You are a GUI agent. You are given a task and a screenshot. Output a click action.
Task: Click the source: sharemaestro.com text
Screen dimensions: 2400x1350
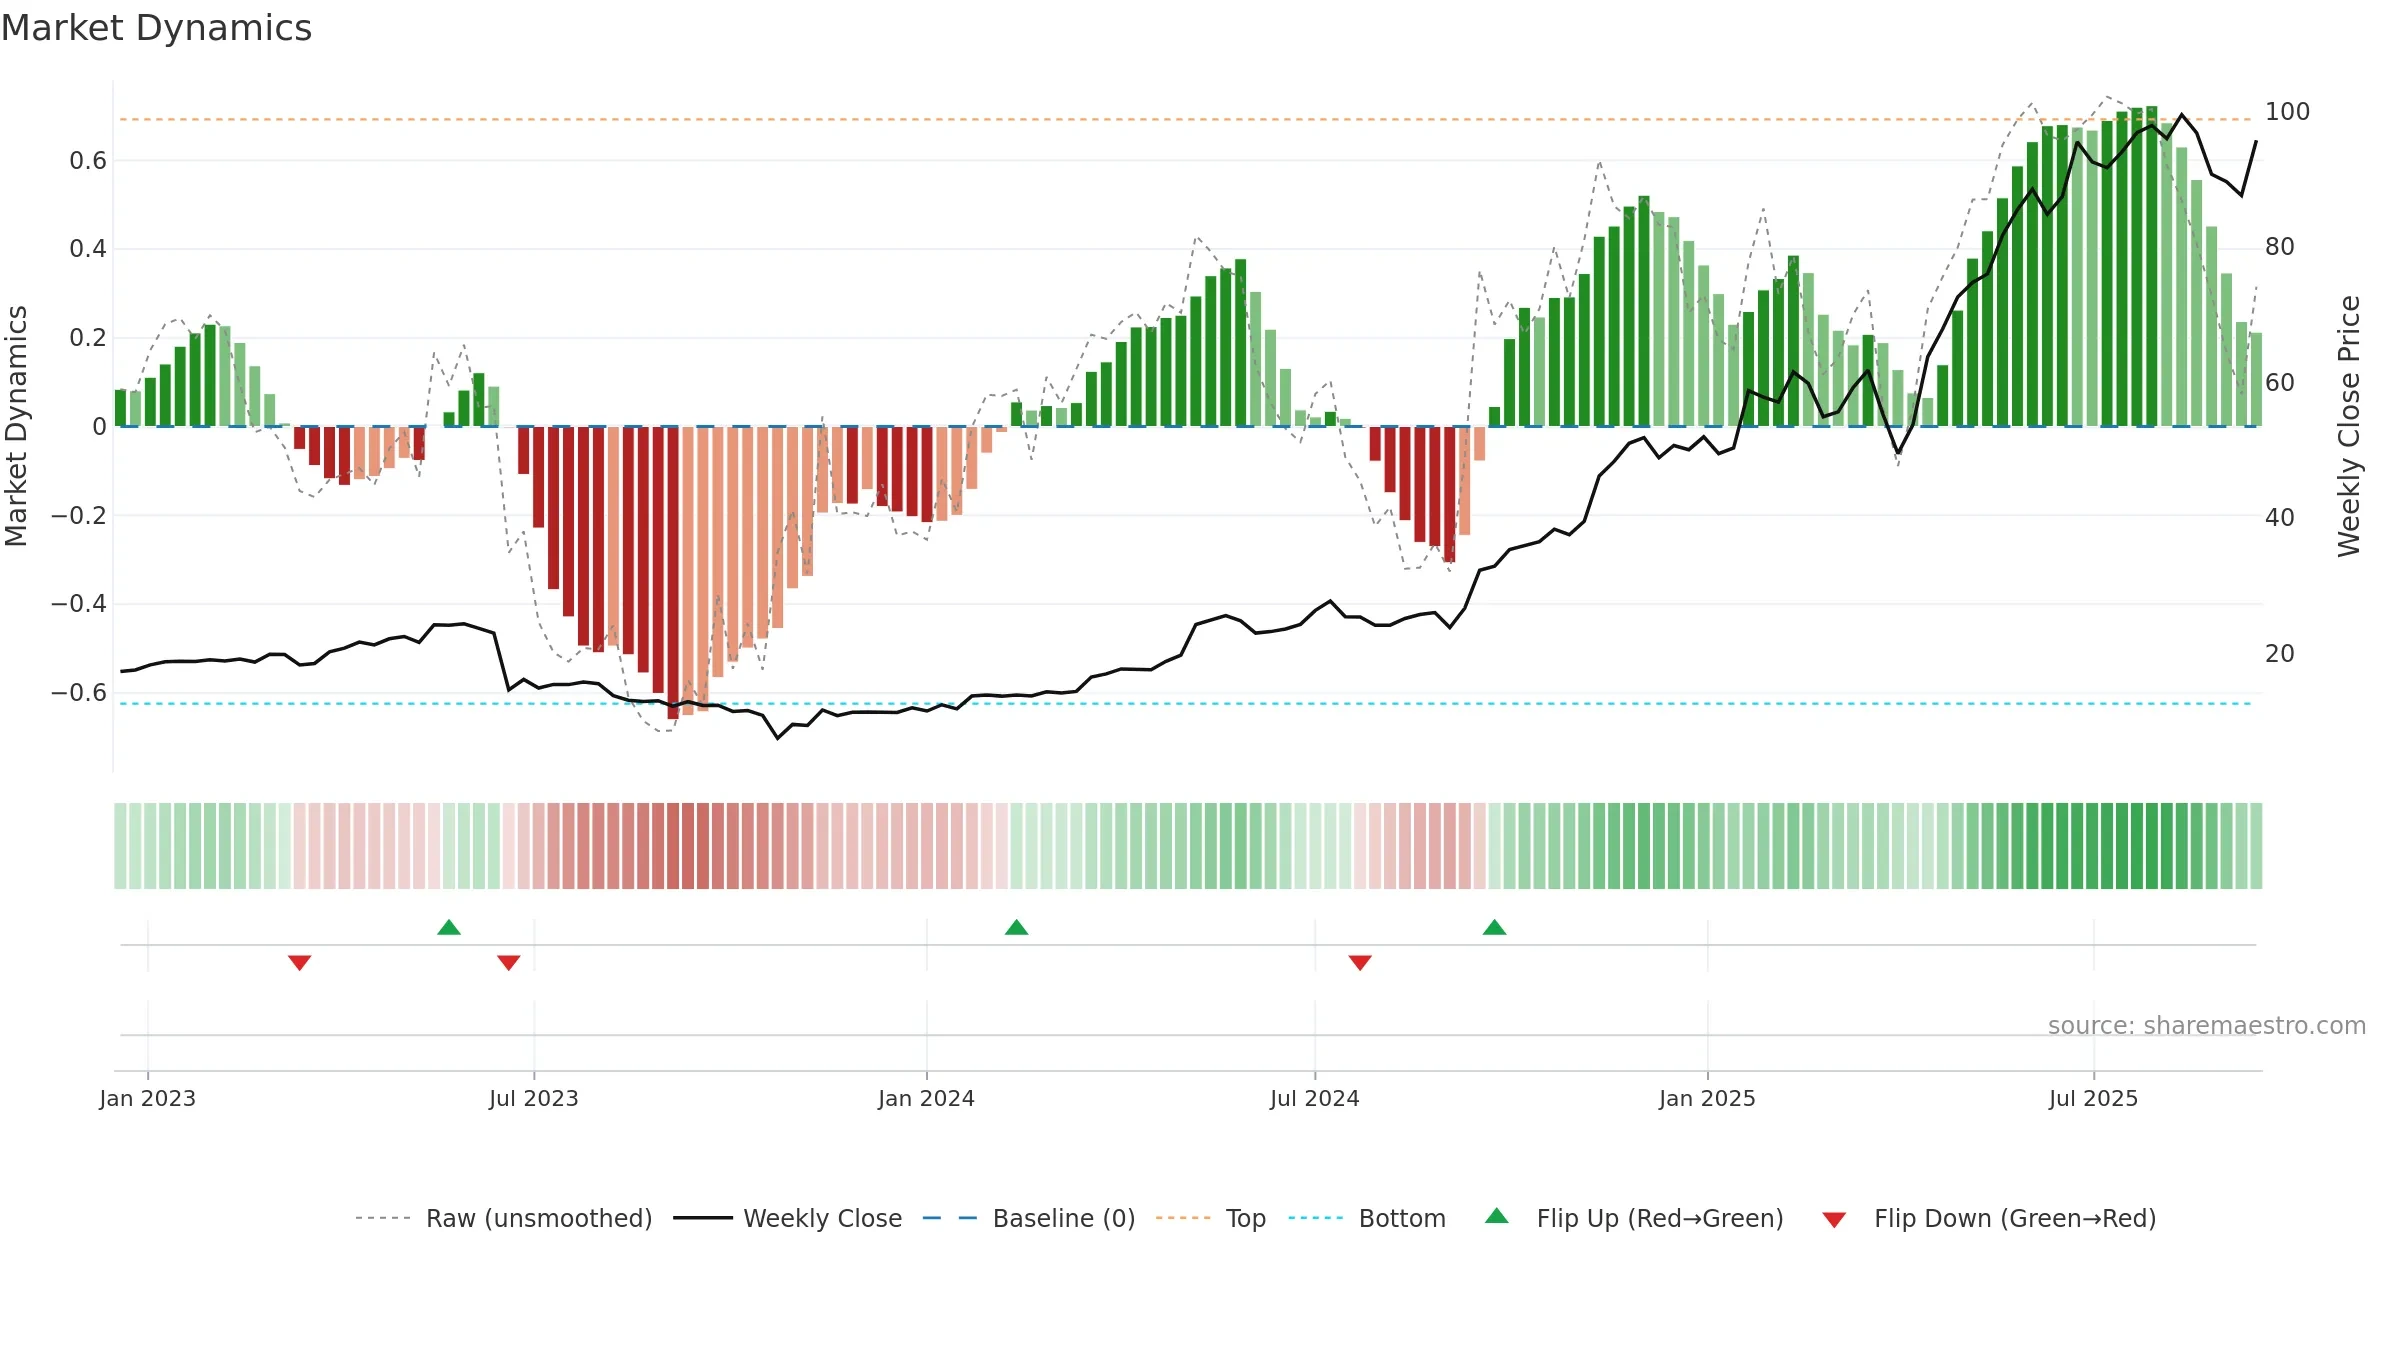click(2207, 1025)
